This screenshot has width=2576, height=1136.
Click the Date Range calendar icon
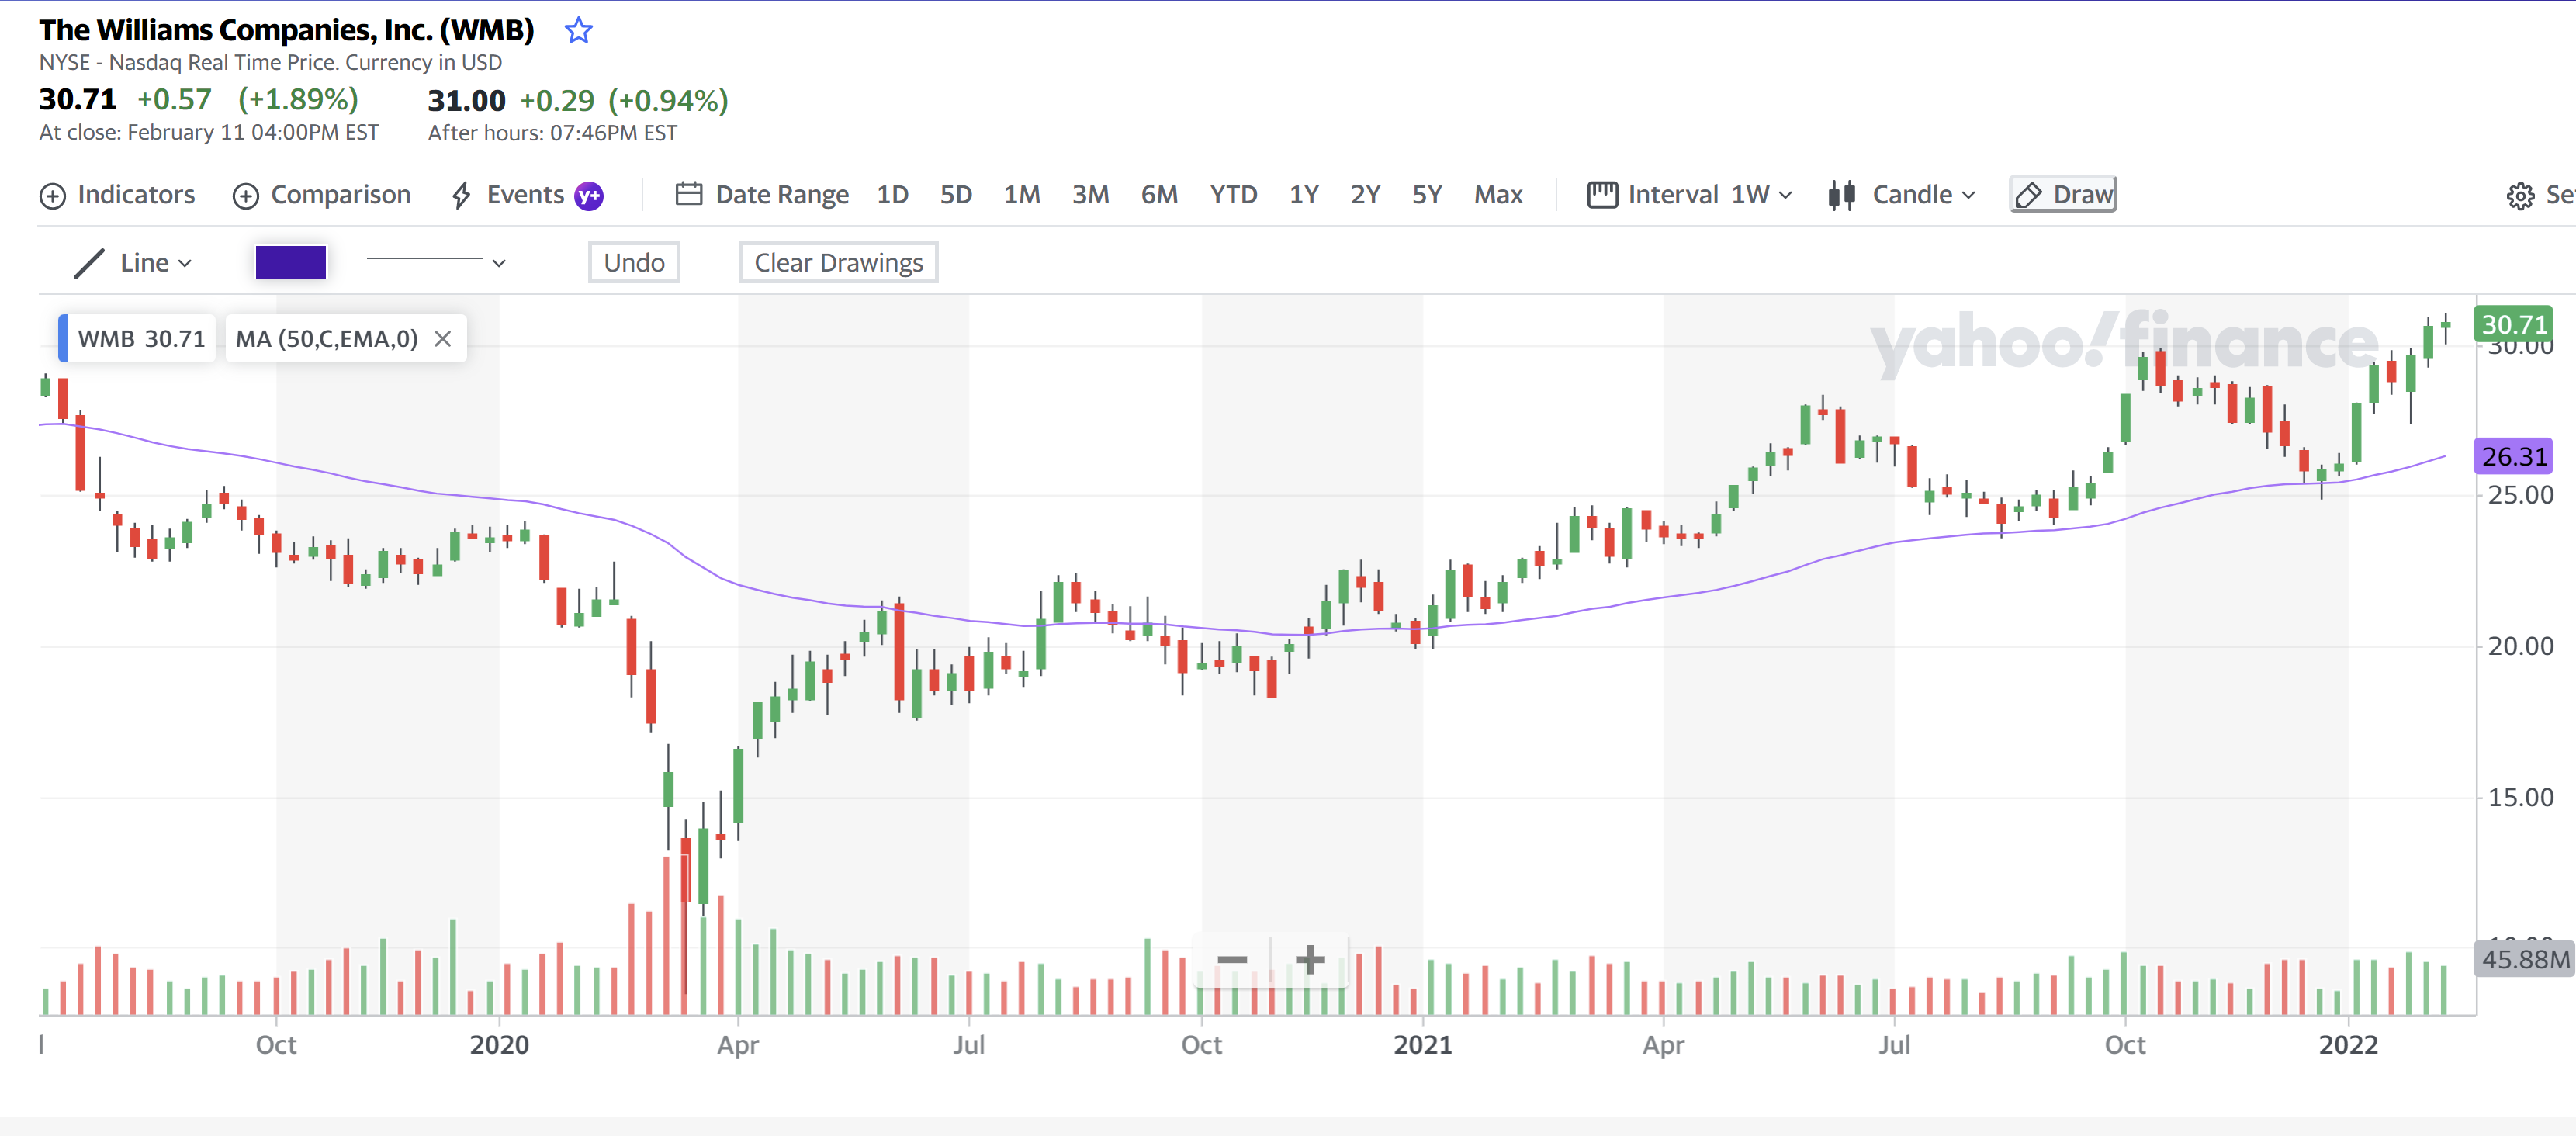pyautogui.click(x=689, y=194)
